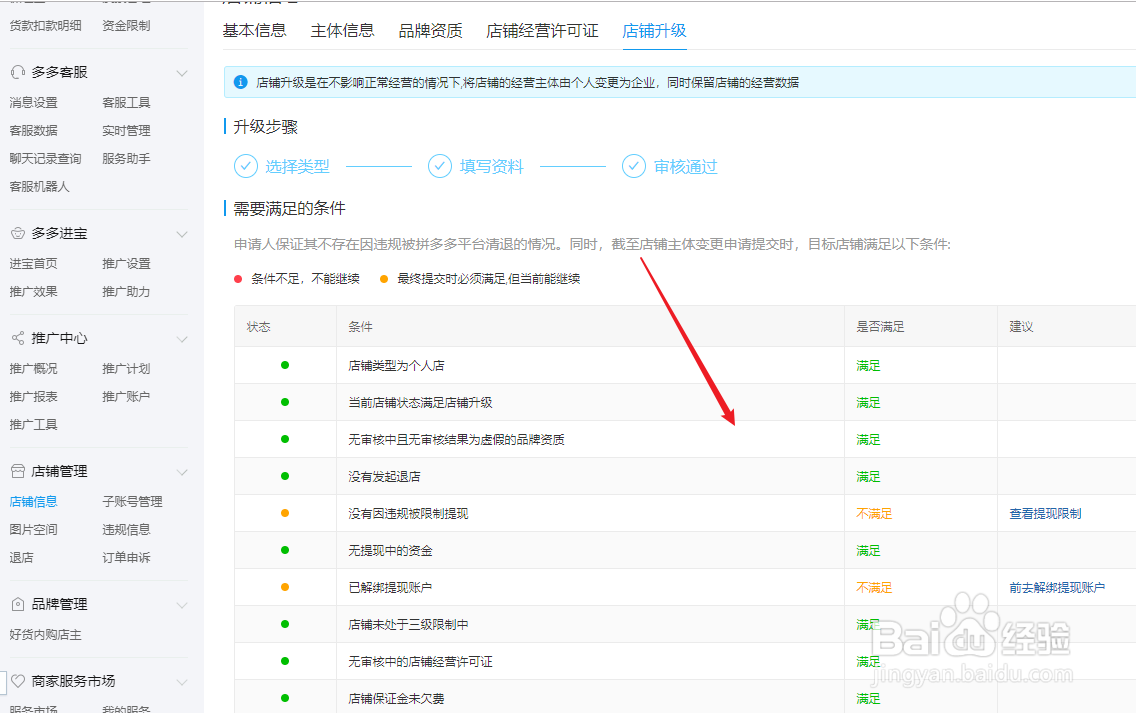Open 服务助手 in sidebar
This screenshot has height=713, width=1136.
[x=126, y=159]
